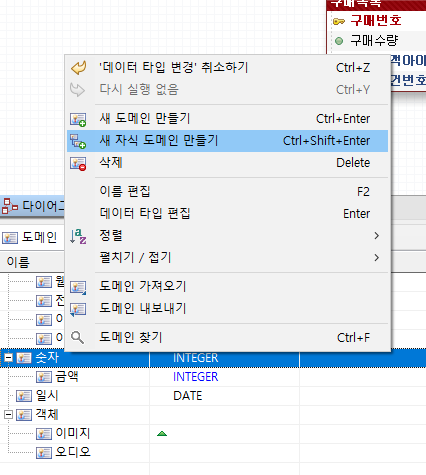Screen dimensions: 426x475
Task: Click the key icon beside 구매번호
Action: pyautogui.click(x=339, y=22)
